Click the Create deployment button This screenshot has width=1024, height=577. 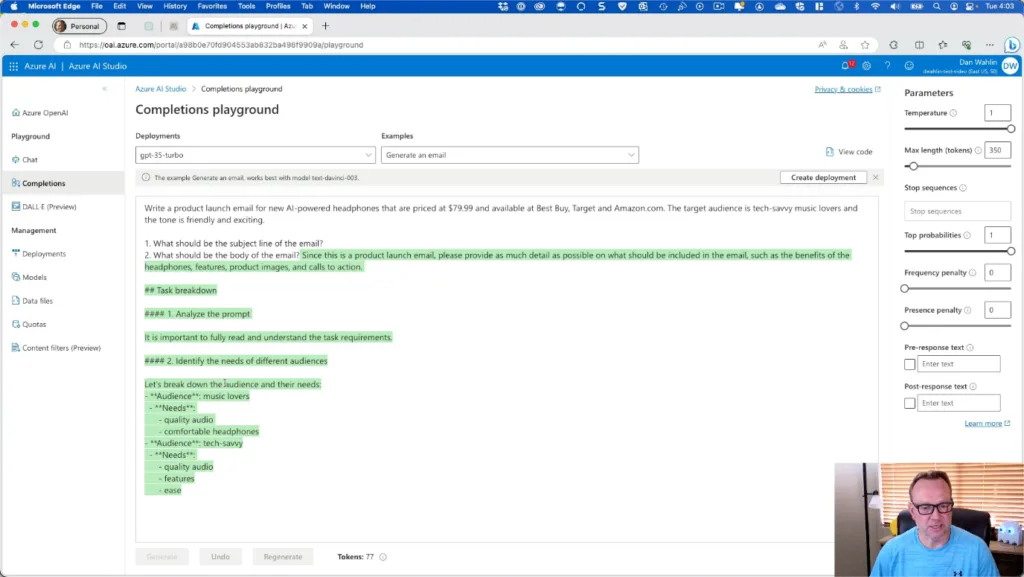823,177
